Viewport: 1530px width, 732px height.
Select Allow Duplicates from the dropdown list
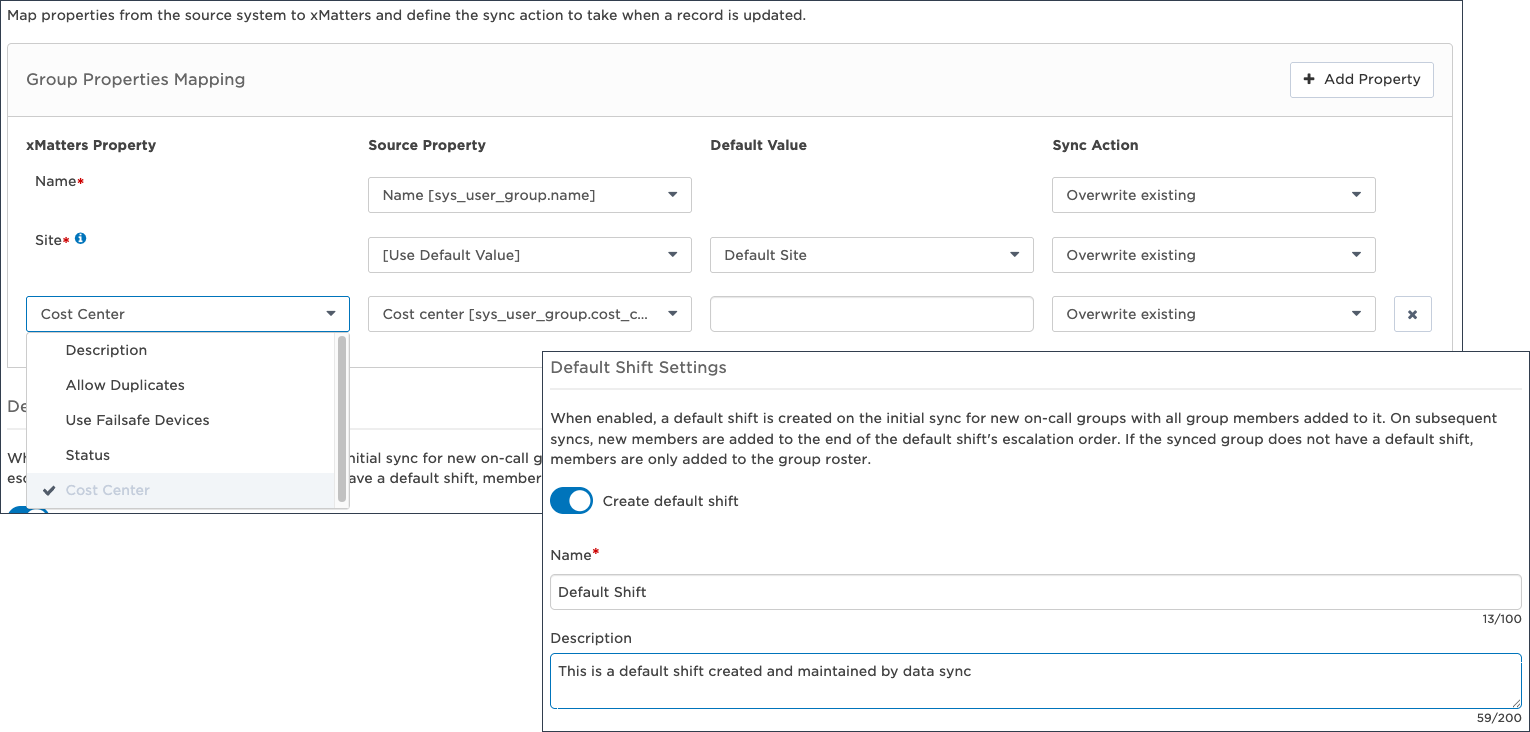click(181, 385)
